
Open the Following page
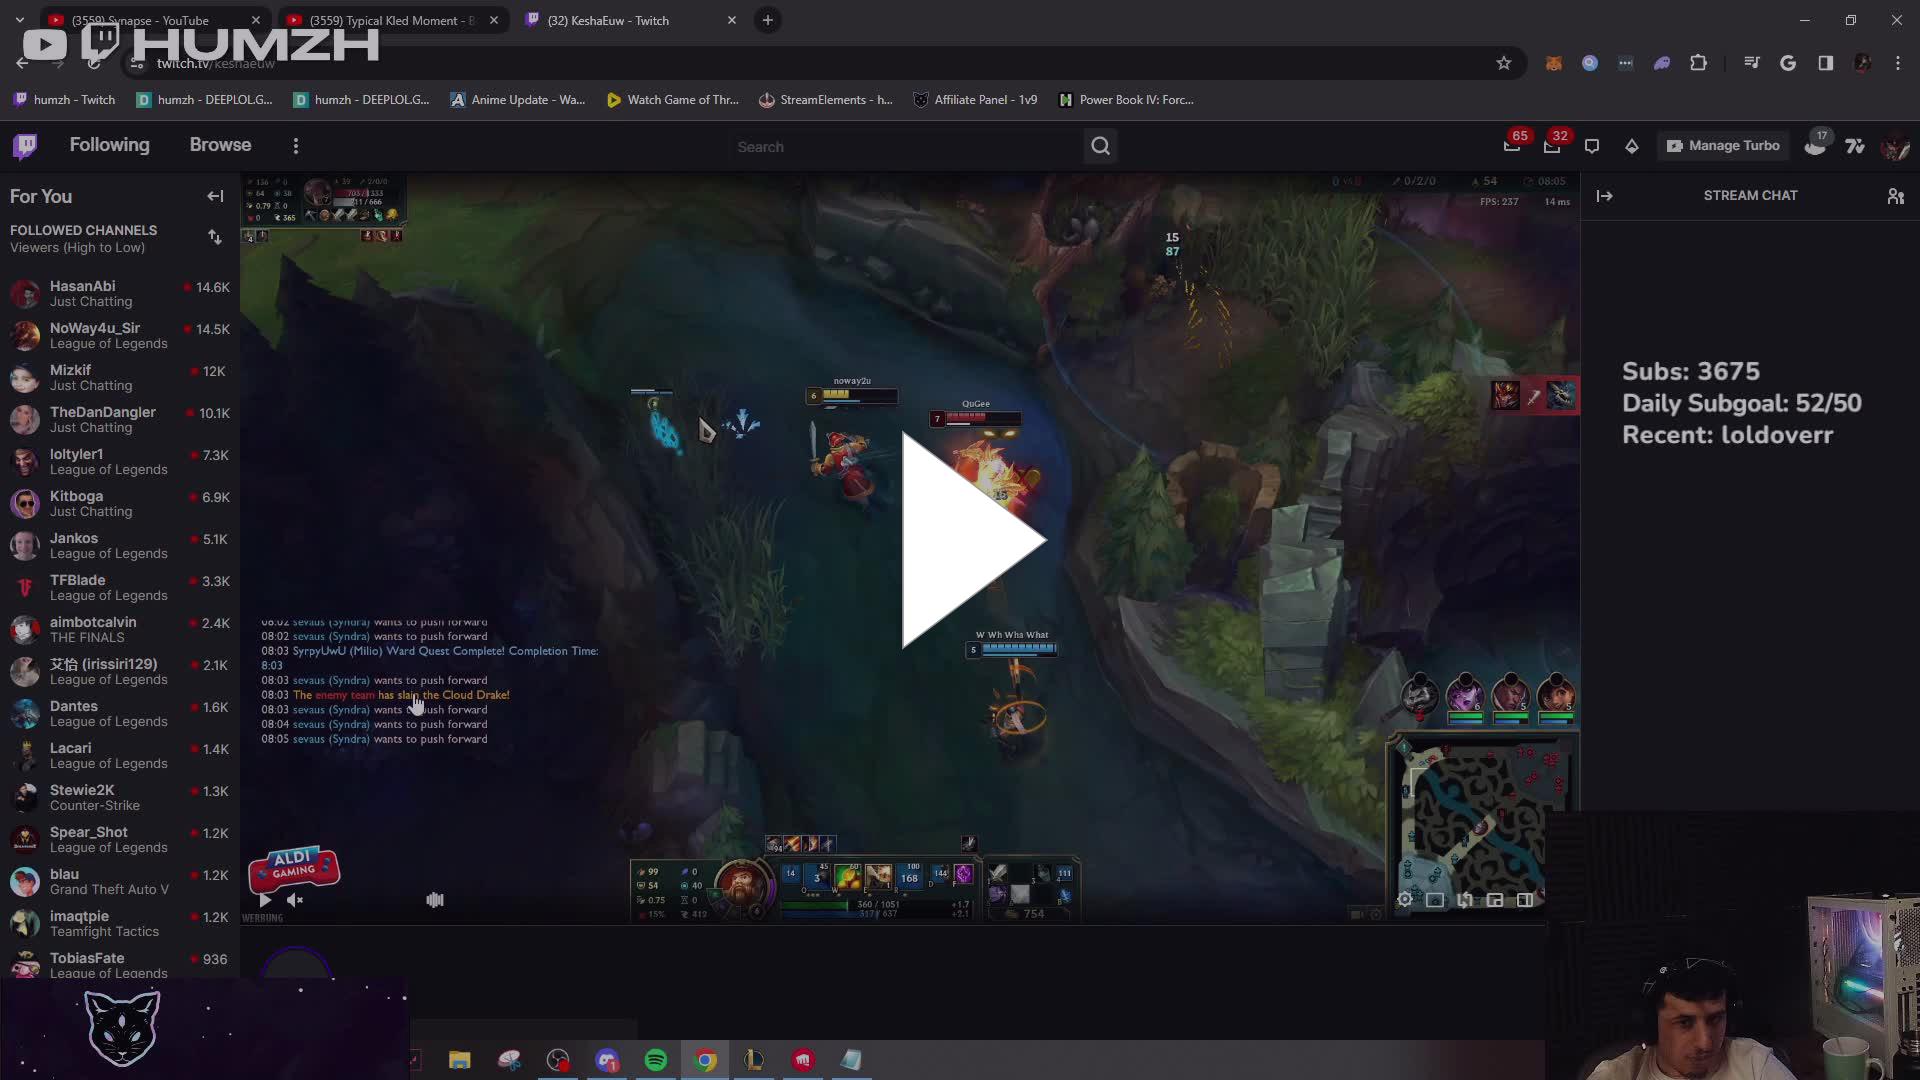109,145
